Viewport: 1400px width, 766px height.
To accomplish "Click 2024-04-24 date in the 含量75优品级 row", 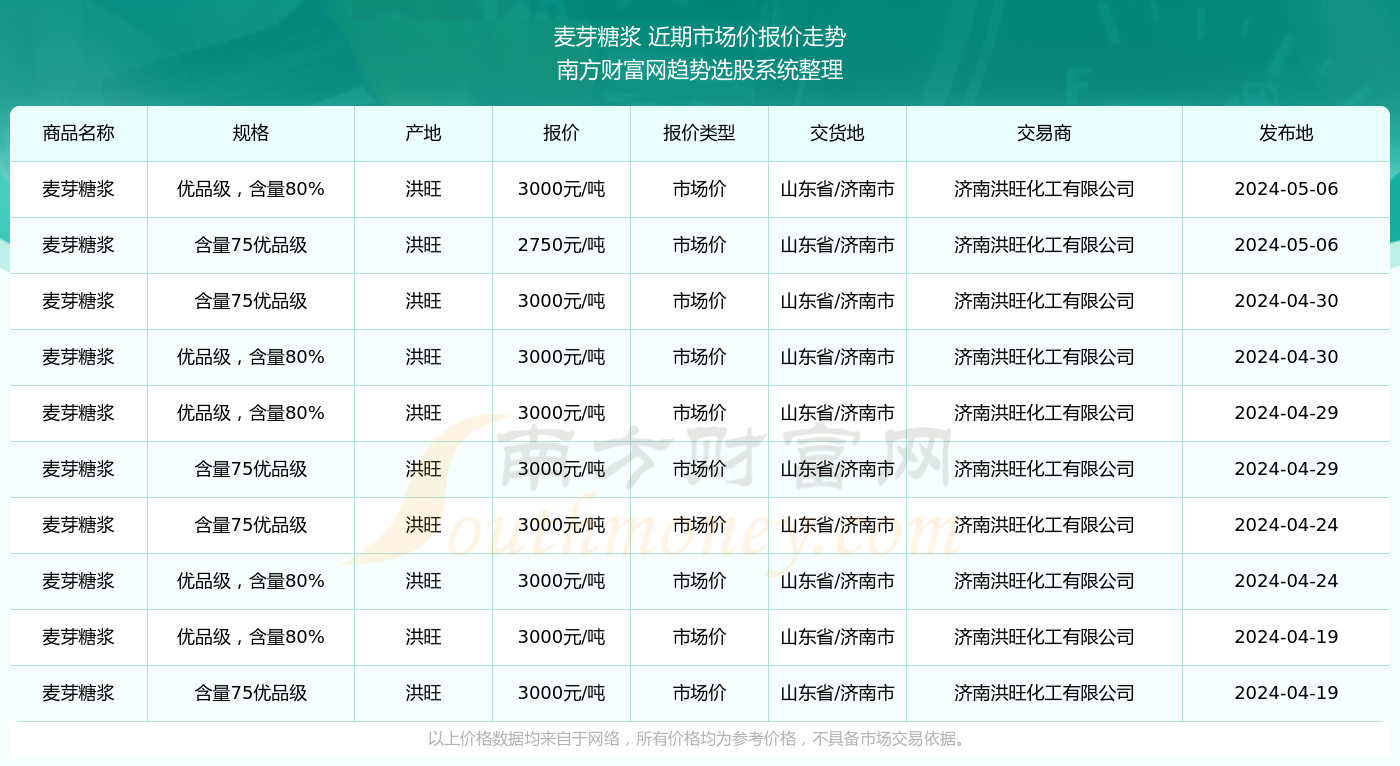I will point(1286,525).
